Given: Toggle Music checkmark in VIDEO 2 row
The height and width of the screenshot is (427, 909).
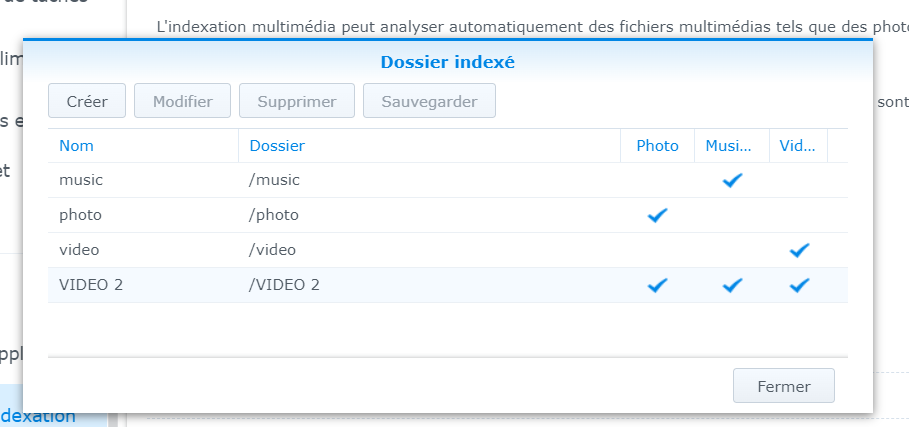Looking at the screenshot, I should click(733, 285).
